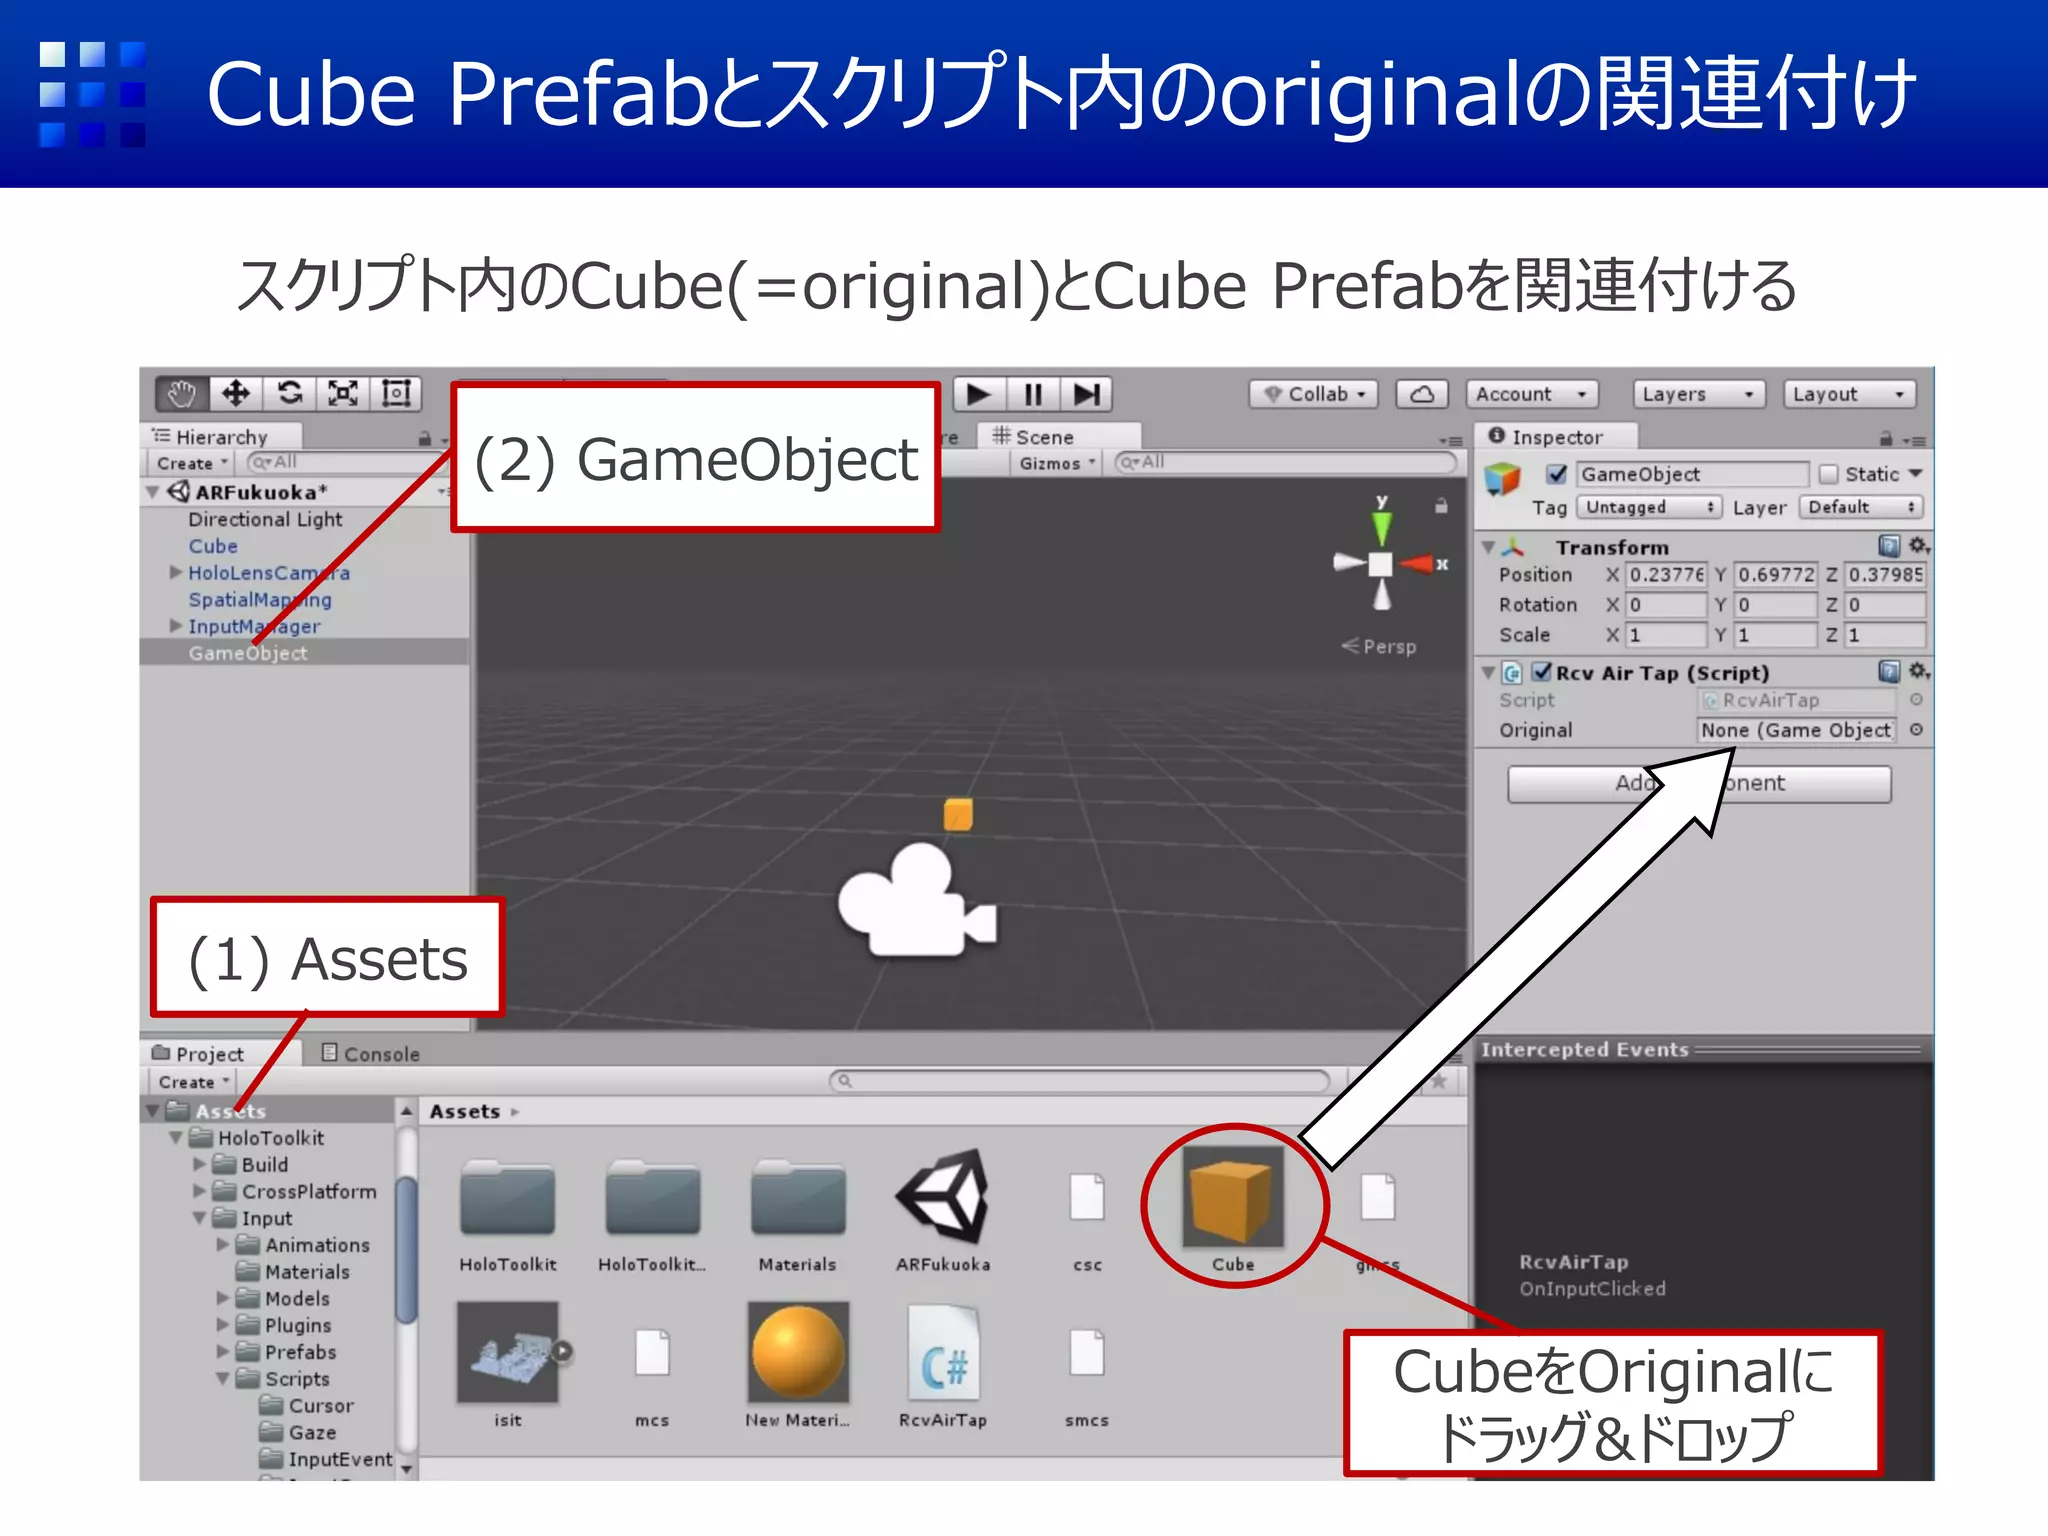Open the Default layer dropdown
The width and height of the screenshot is (2048, 1536).
coord(1861,507)
